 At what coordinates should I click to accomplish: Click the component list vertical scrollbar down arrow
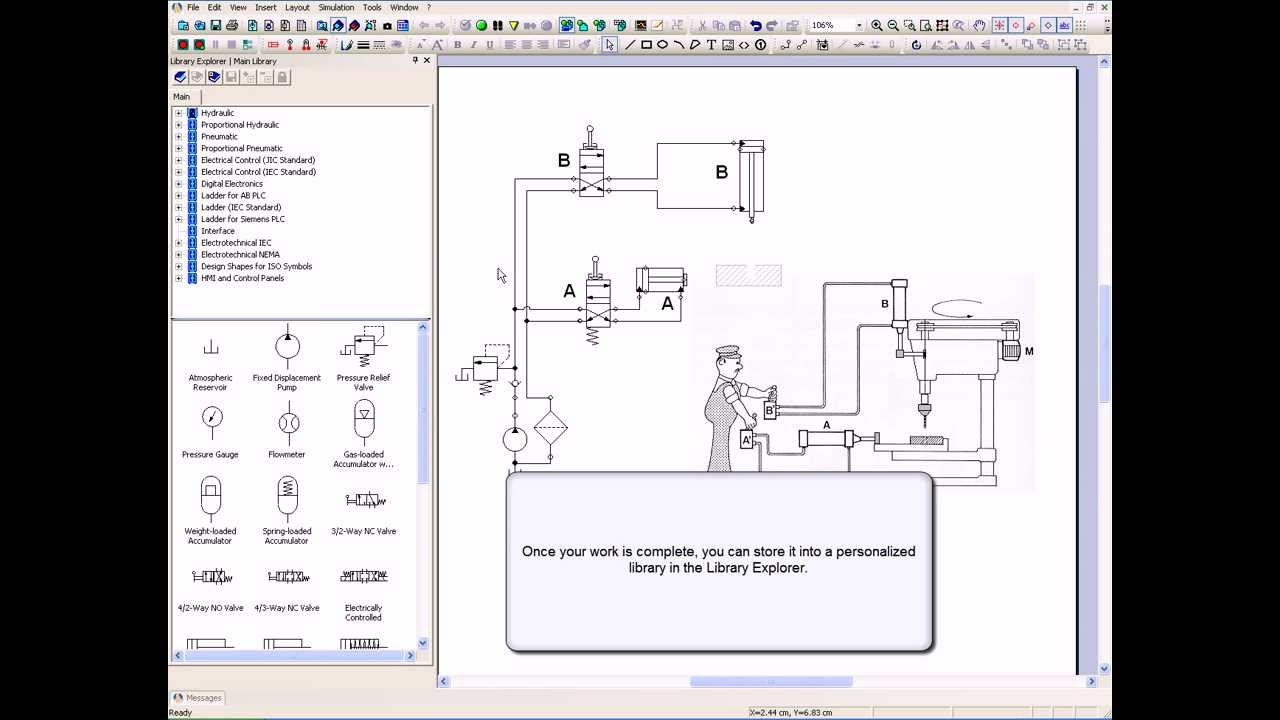(x=423, y=643)
